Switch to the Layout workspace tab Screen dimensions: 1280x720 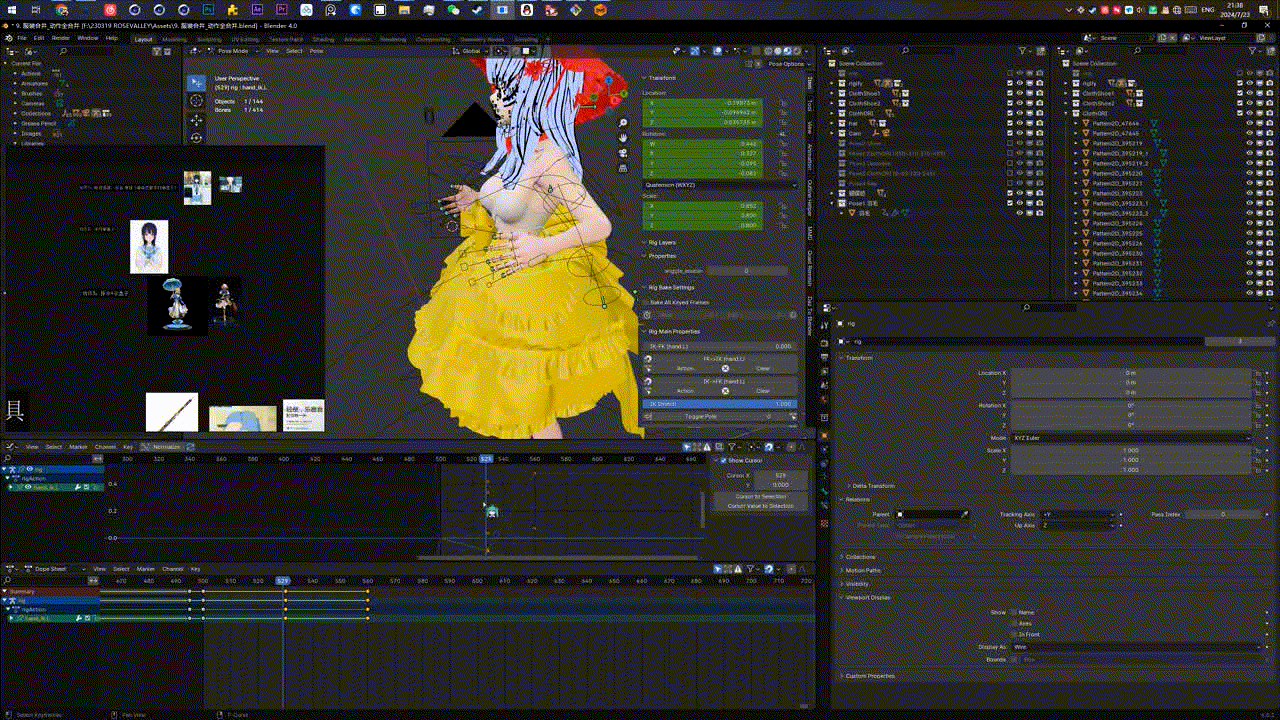pyautogui.click(x=144, y=39)
